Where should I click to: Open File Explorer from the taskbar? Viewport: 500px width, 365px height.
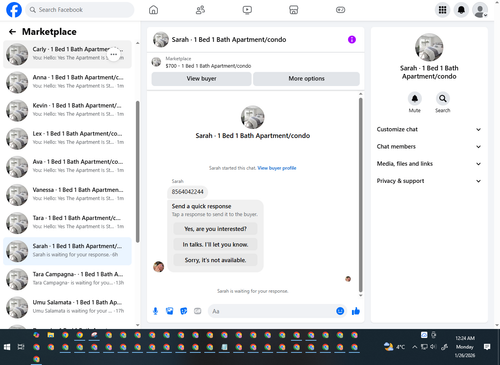51,335
